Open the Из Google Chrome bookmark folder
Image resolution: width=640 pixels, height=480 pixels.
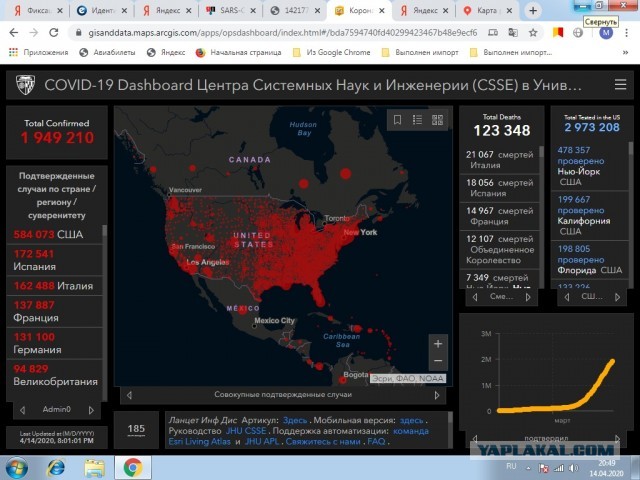pos(332,52)
